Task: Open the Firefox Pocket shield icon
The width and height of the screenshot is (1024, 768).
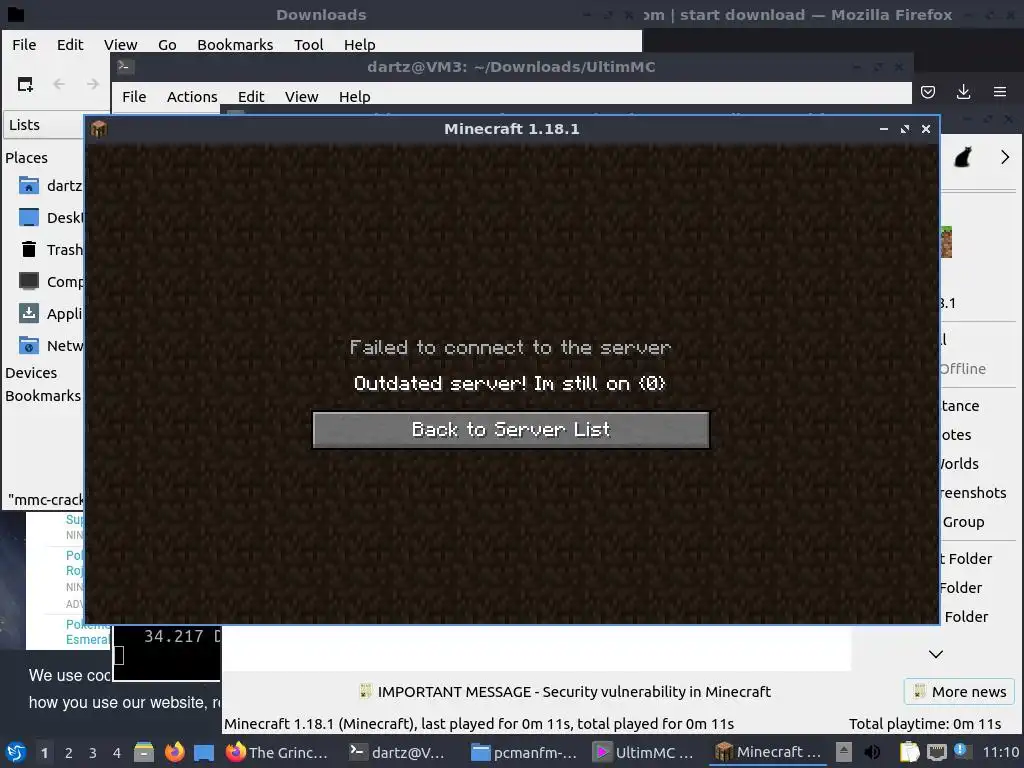Action: 928,92
